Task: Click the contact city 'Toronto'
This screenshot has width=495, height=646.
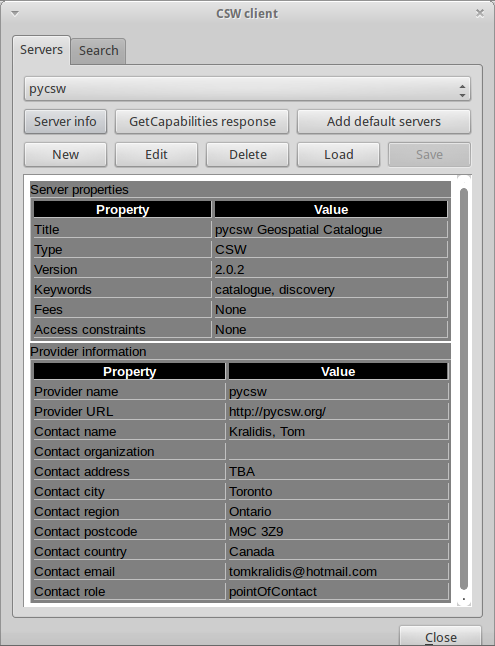Action: (x=251, y=492)
